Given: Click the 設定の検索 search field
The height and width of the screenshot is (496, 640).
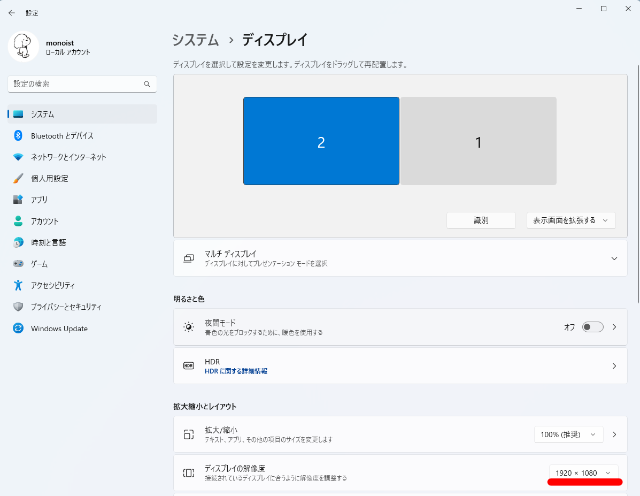Looking at the screenshot, I should pos(82,84).
